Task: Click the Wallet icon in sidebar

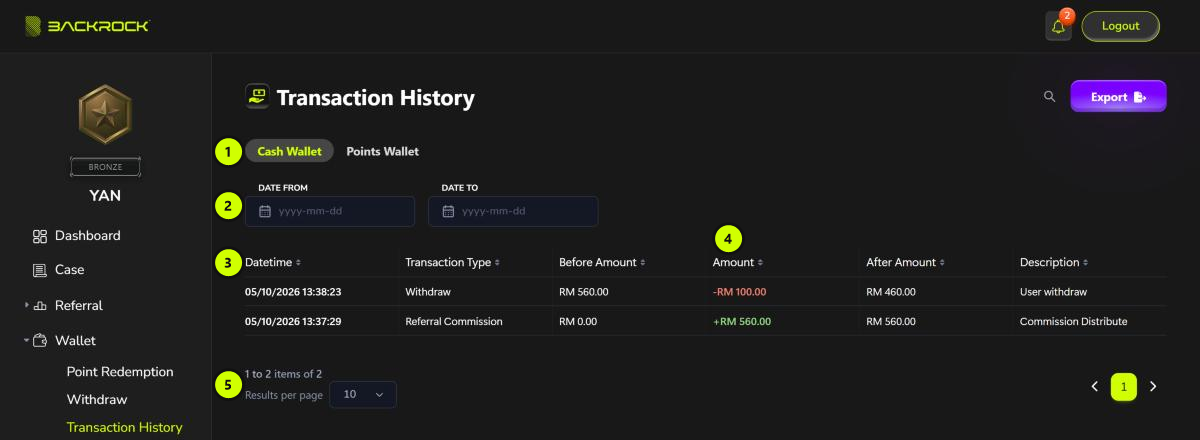Action: (x=40, y=341)
